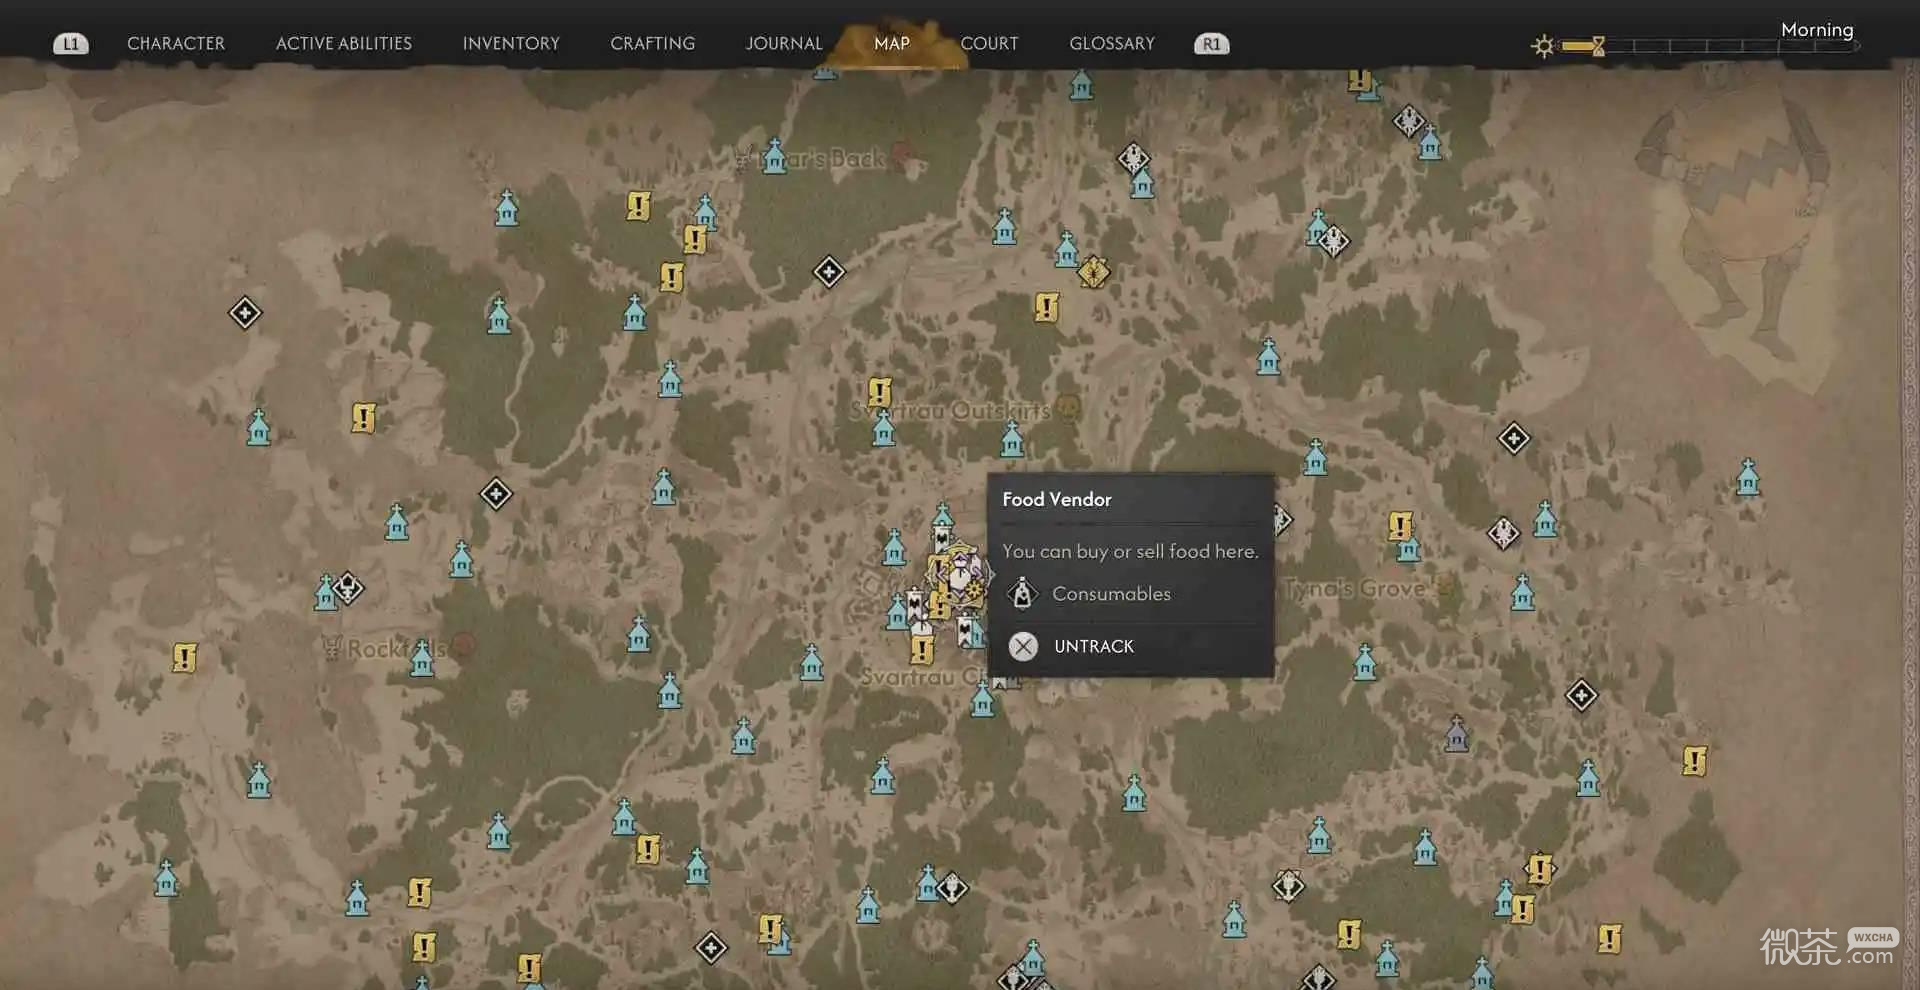
Task: Click the UNTRACK button in the tooltip
Action: tap(1094, 646)
